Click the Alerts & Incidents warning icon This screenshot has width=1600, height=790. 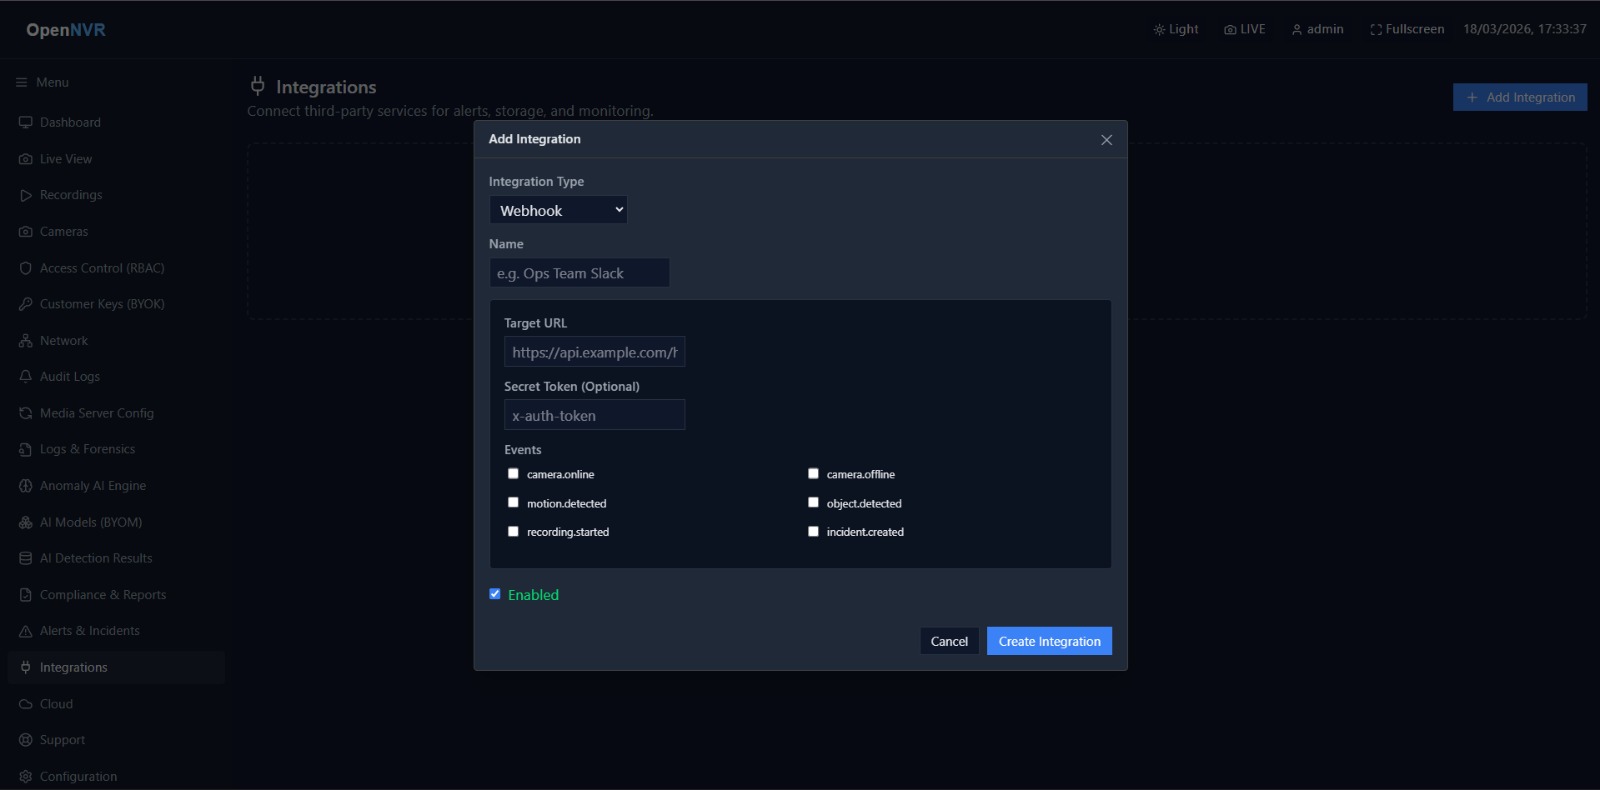coord(26,631)
